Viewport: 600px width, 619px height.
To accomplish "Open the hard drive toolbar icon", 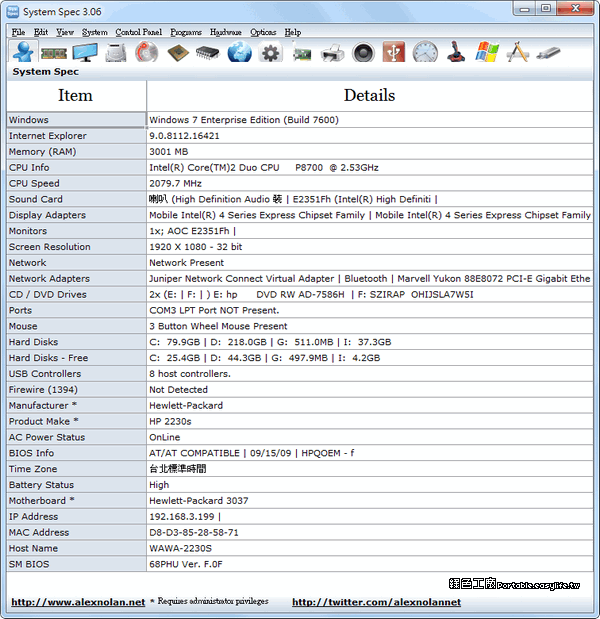I will point(116,53).
